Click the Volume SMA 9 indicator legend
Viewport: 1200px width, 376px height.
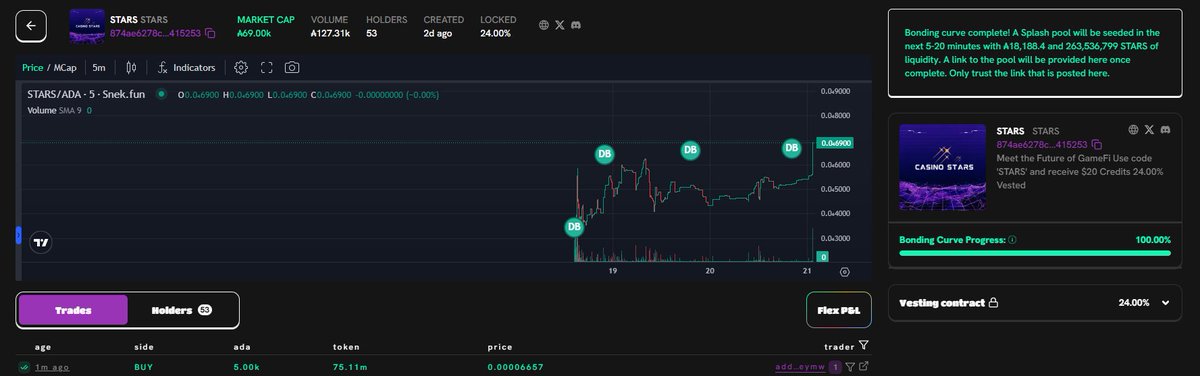pos(59,110)
